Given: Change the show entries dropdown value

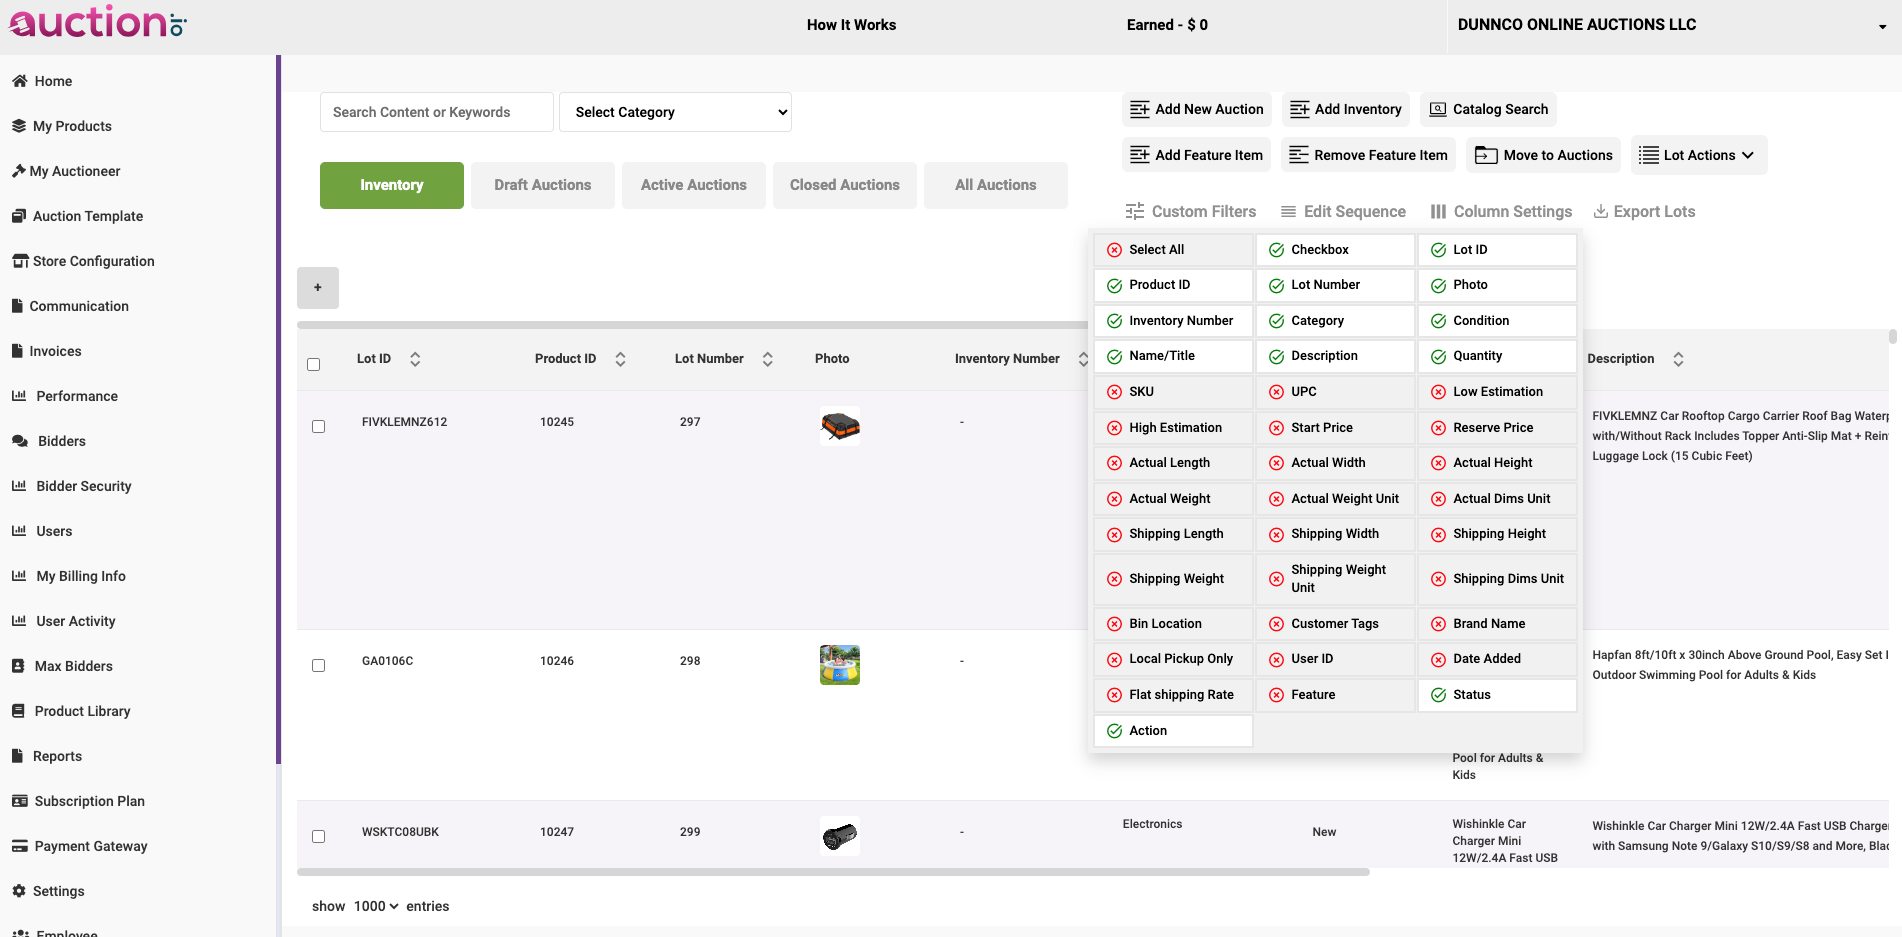Looking at the screenshot, I should click(x=374, y=906).
